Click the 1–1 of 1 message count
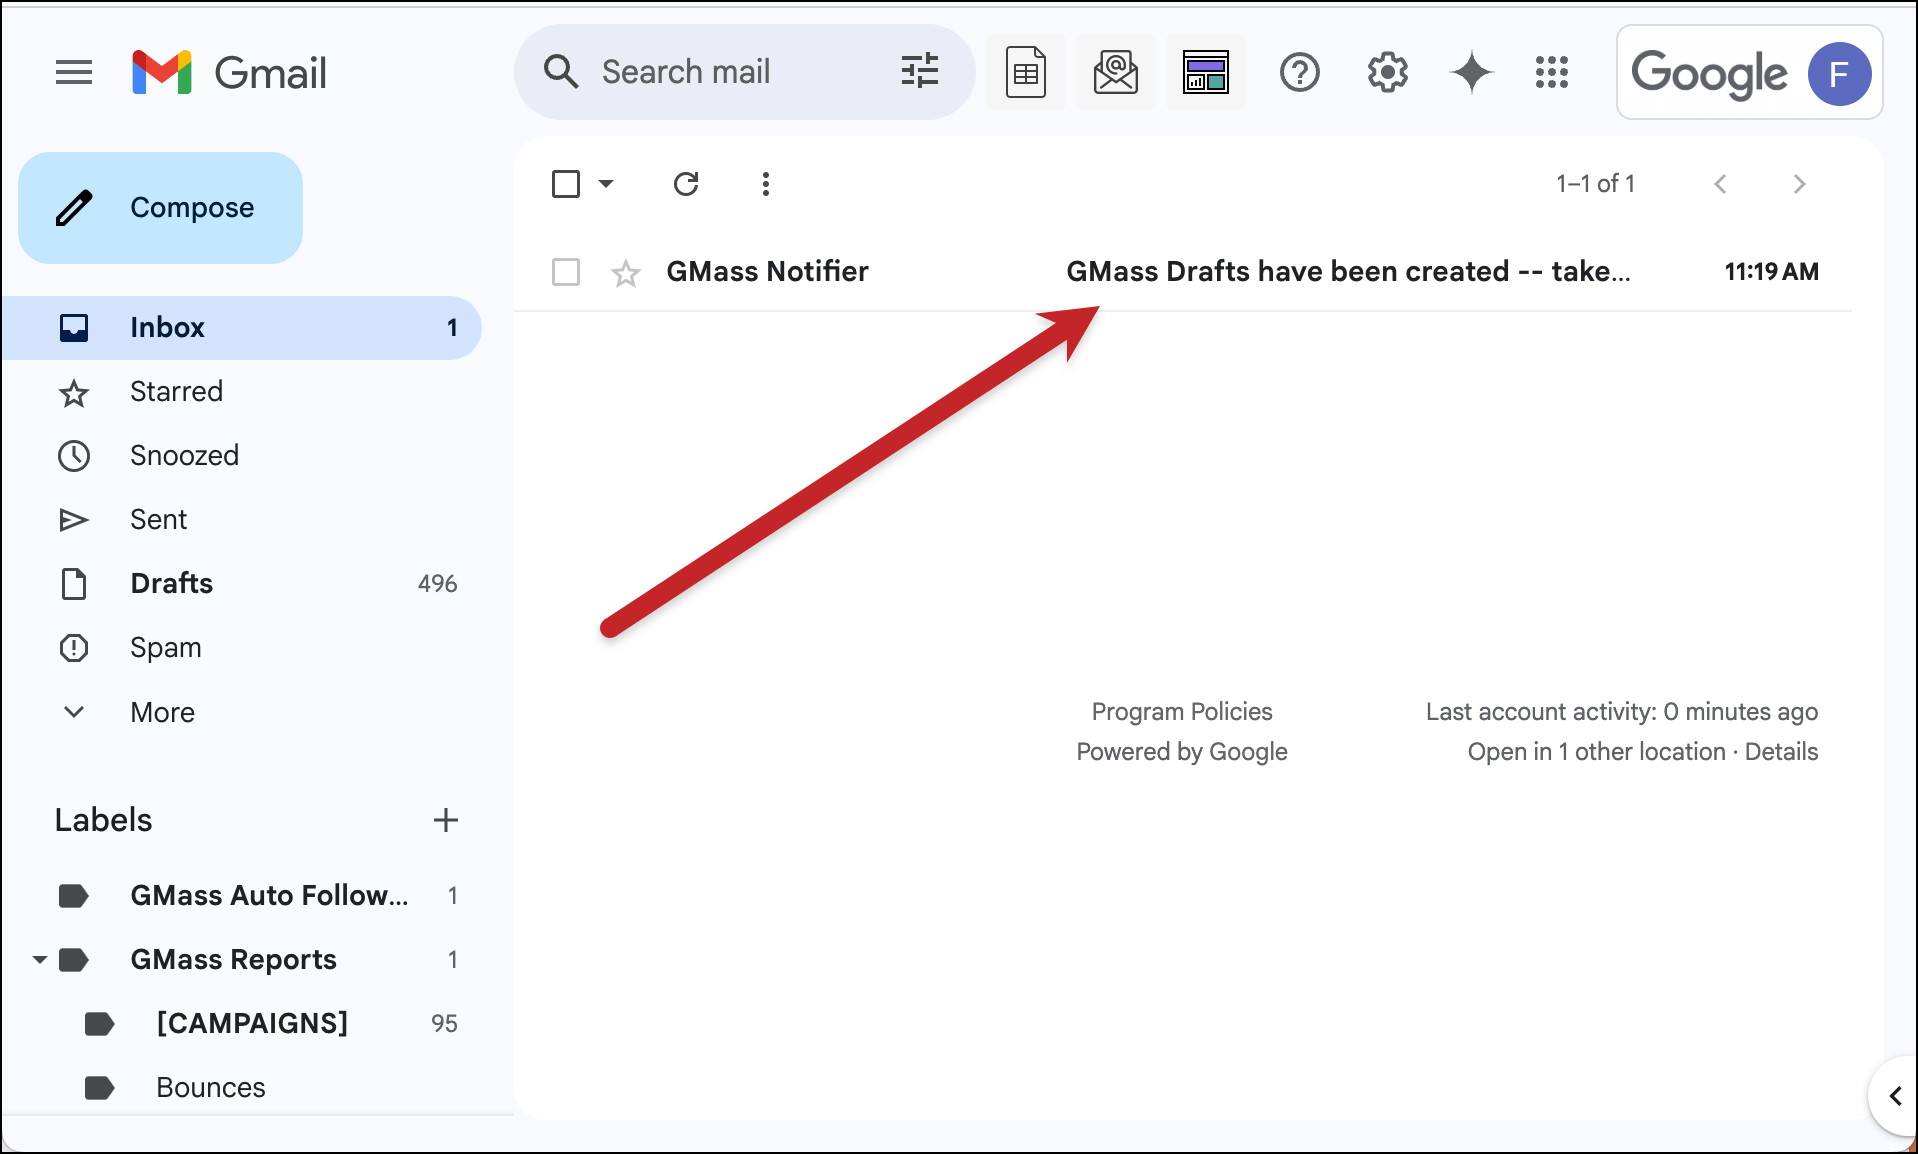The image size is (1918, 1154). (1595, 184)
